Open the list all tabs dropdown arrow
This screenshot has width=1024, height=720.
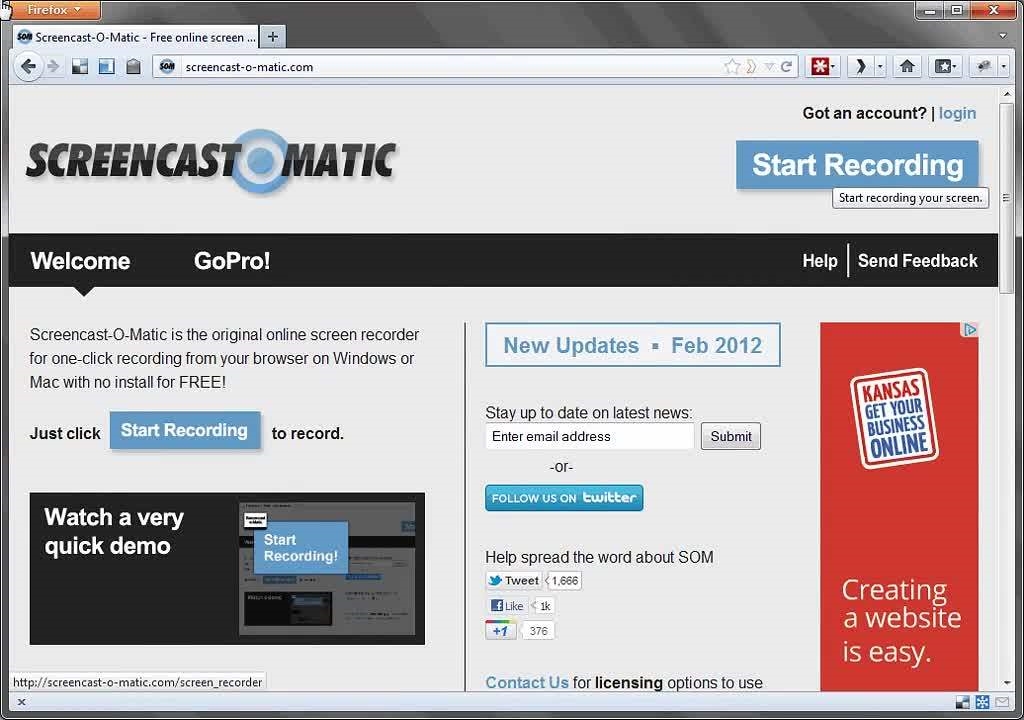pos(1003,36)
